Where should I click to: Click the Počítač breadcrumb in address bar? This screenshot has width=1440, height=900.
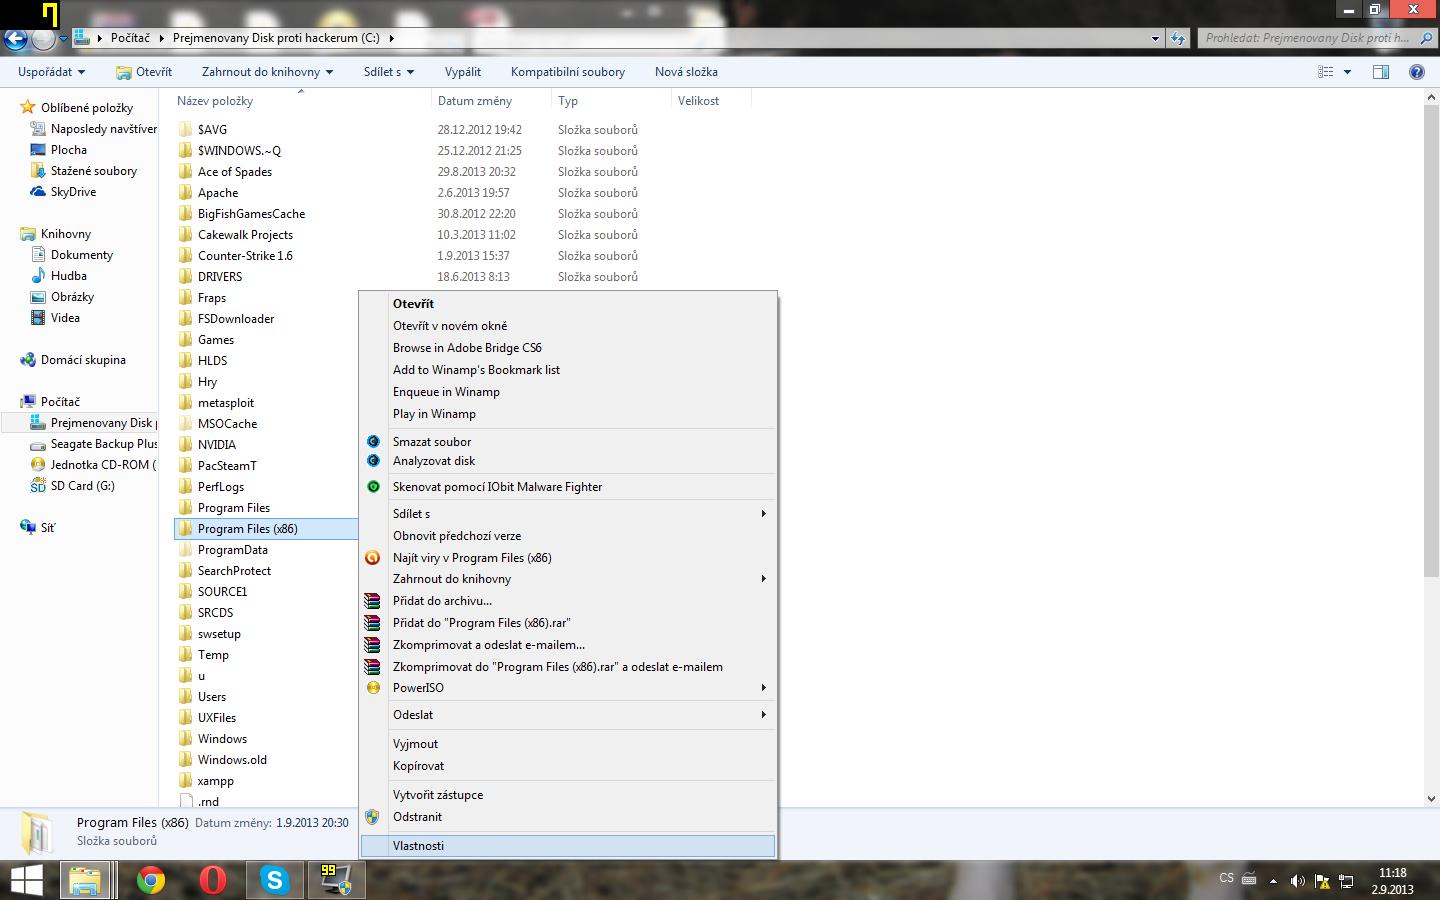130,38
